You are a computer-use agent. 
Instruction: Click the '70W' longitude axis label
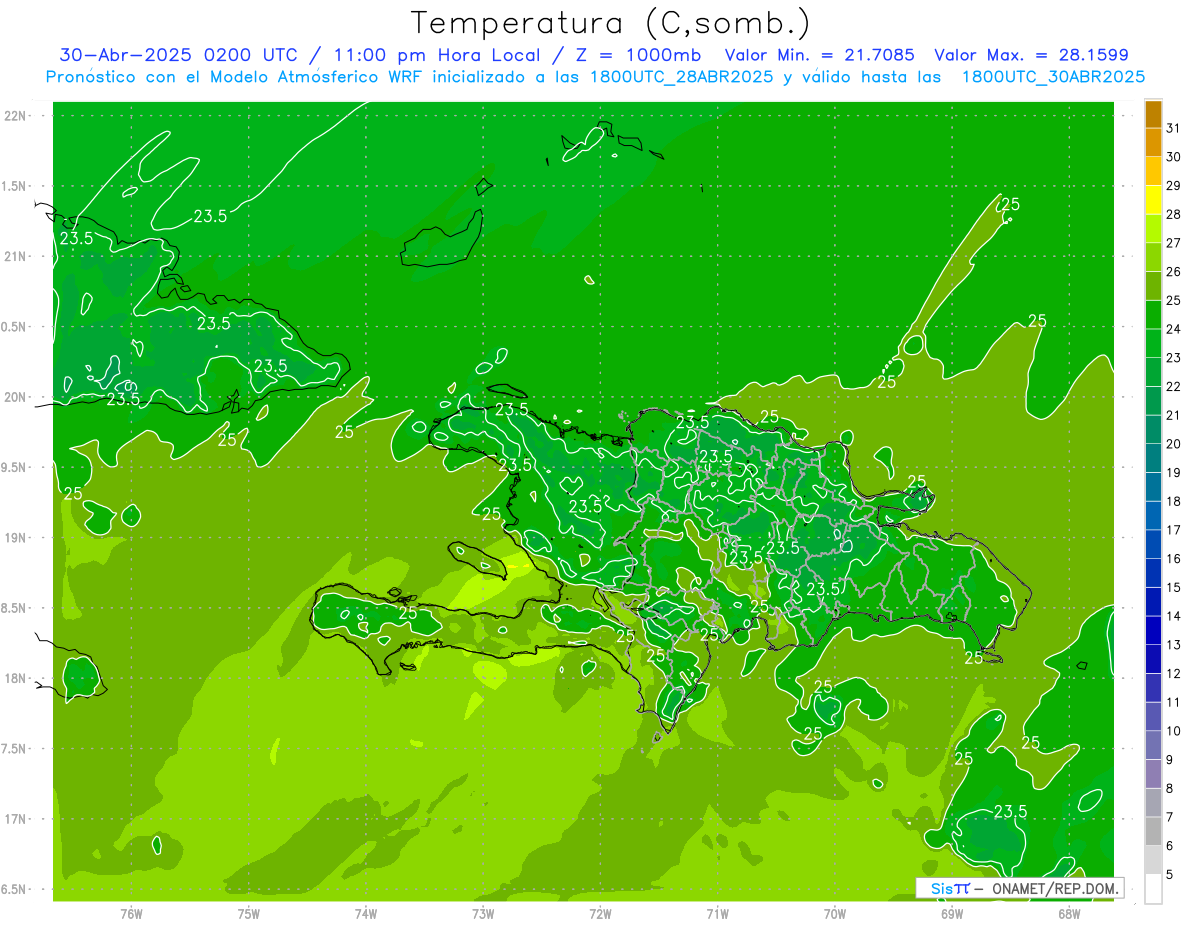point(834,913)
